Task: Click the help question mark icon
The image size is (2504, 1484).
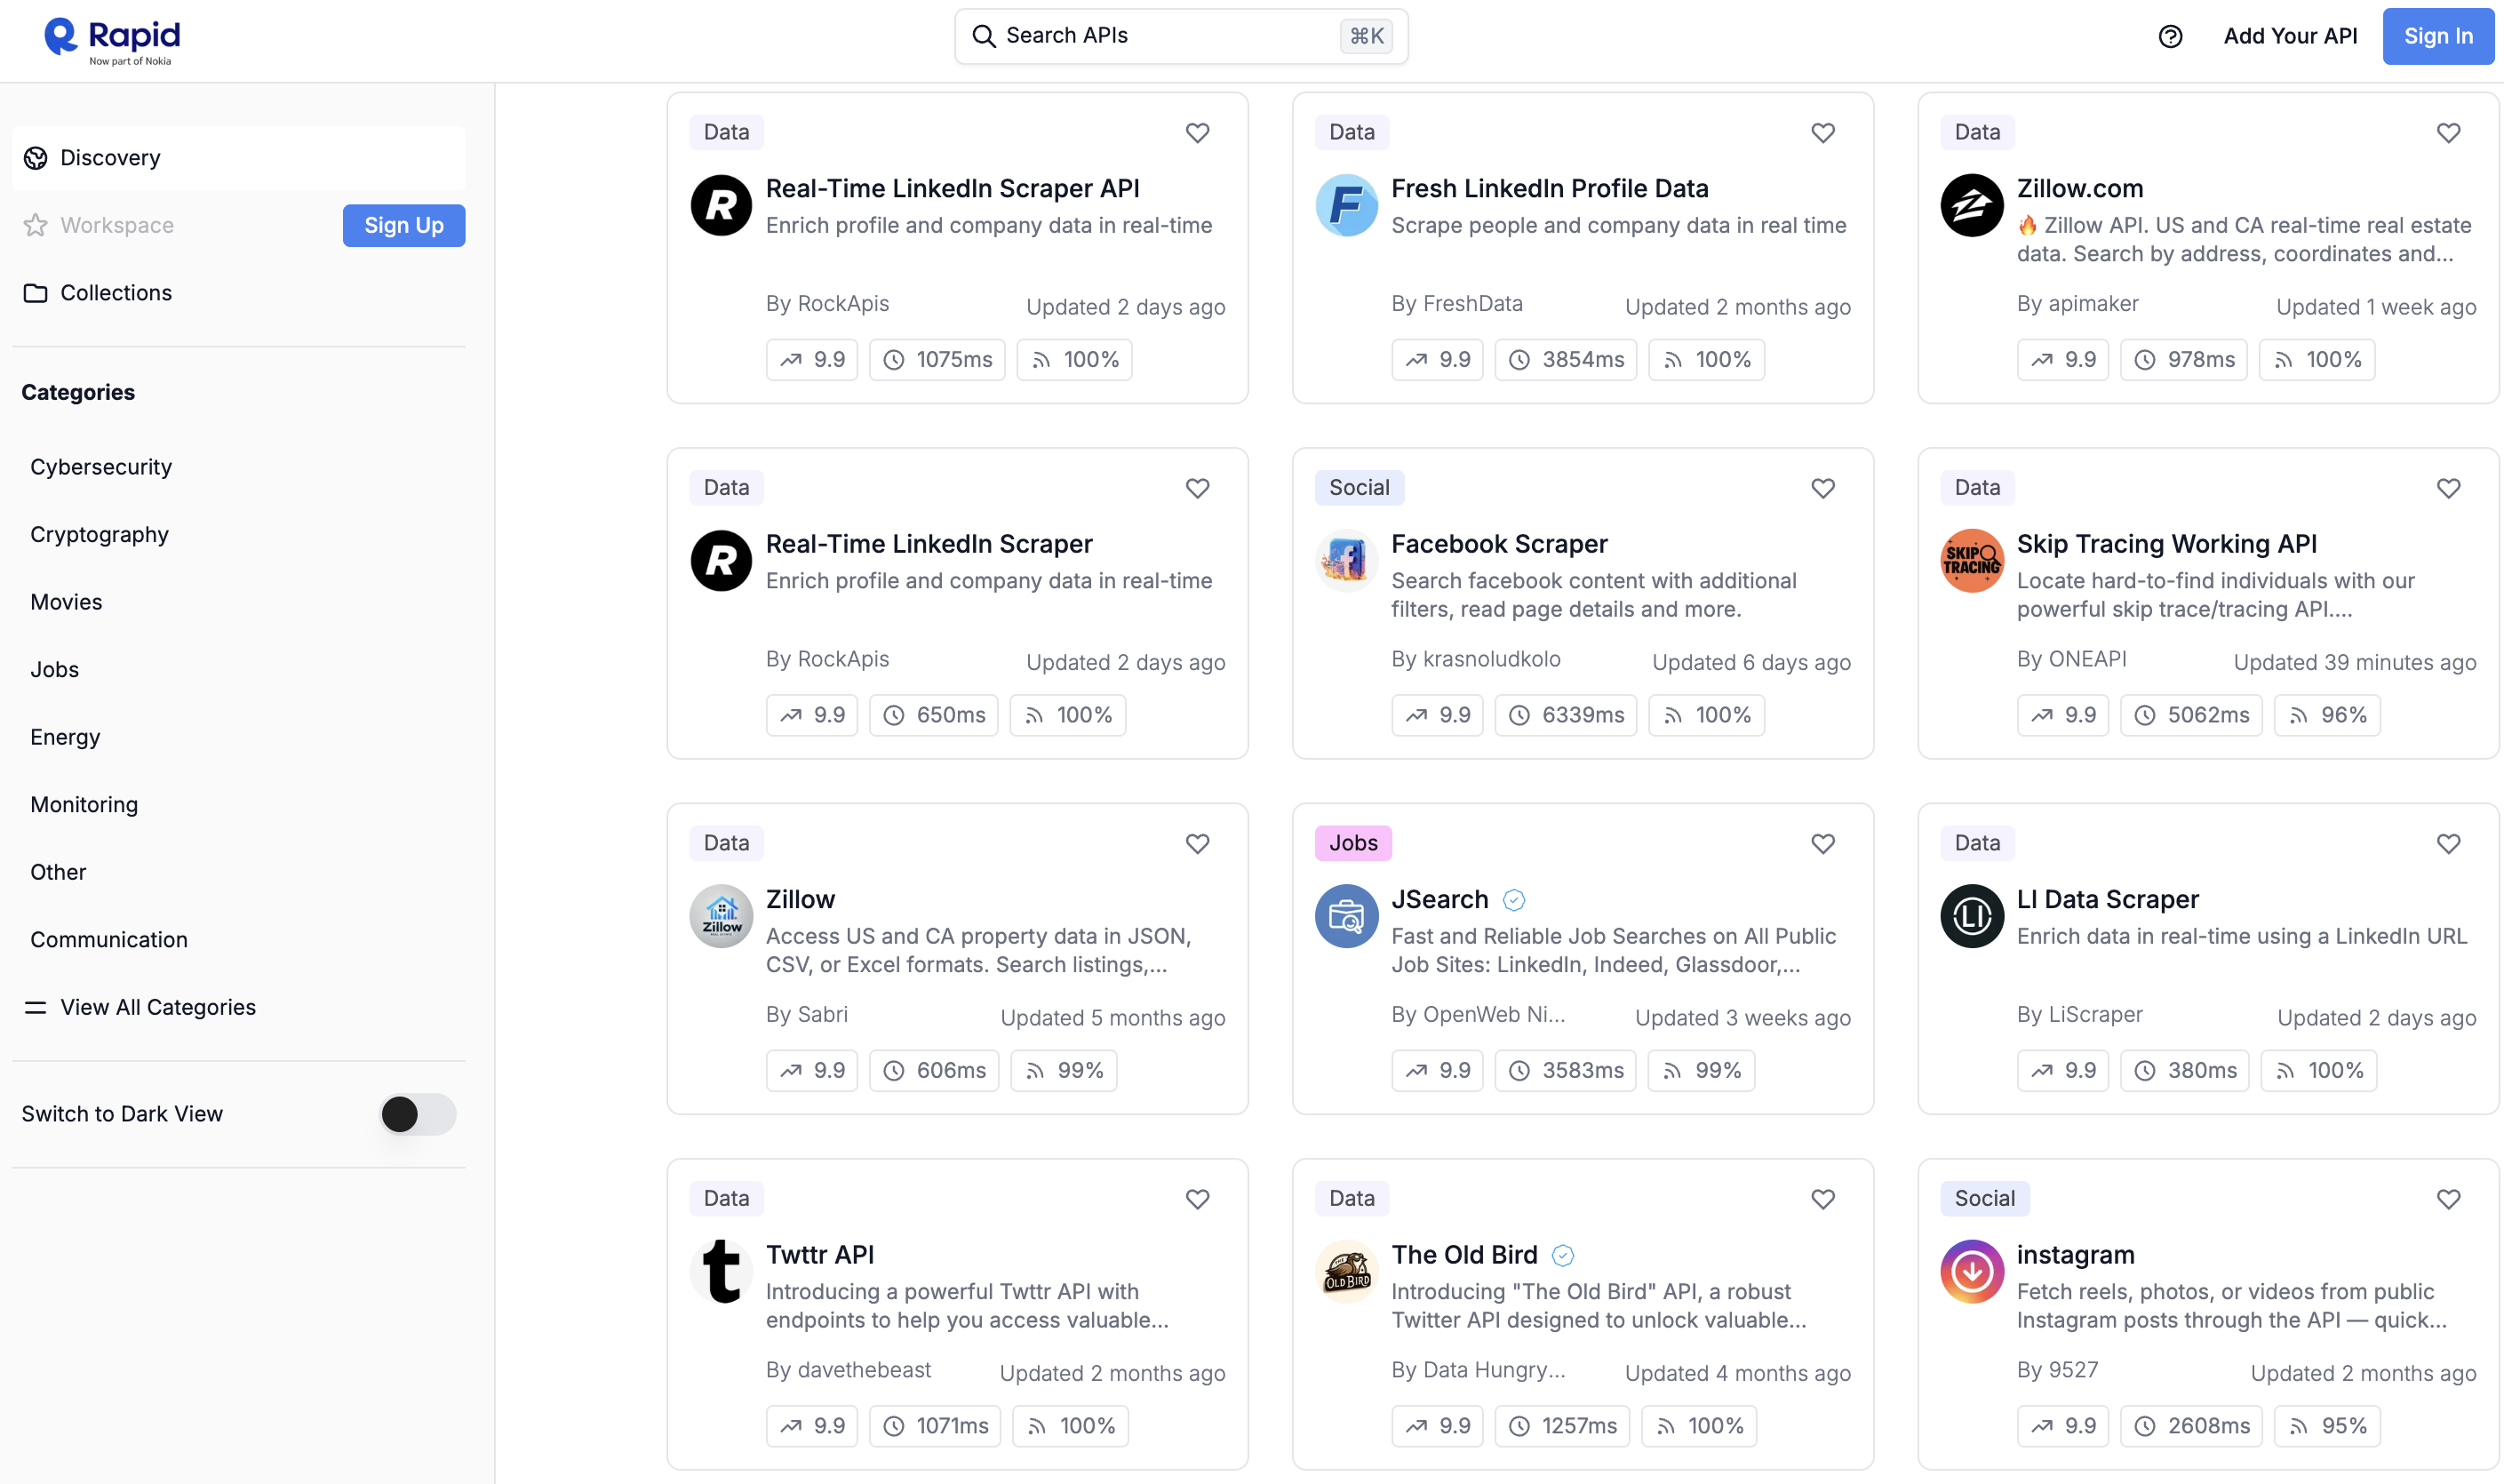Action: pyautogui.click(x=2170, y=36)
